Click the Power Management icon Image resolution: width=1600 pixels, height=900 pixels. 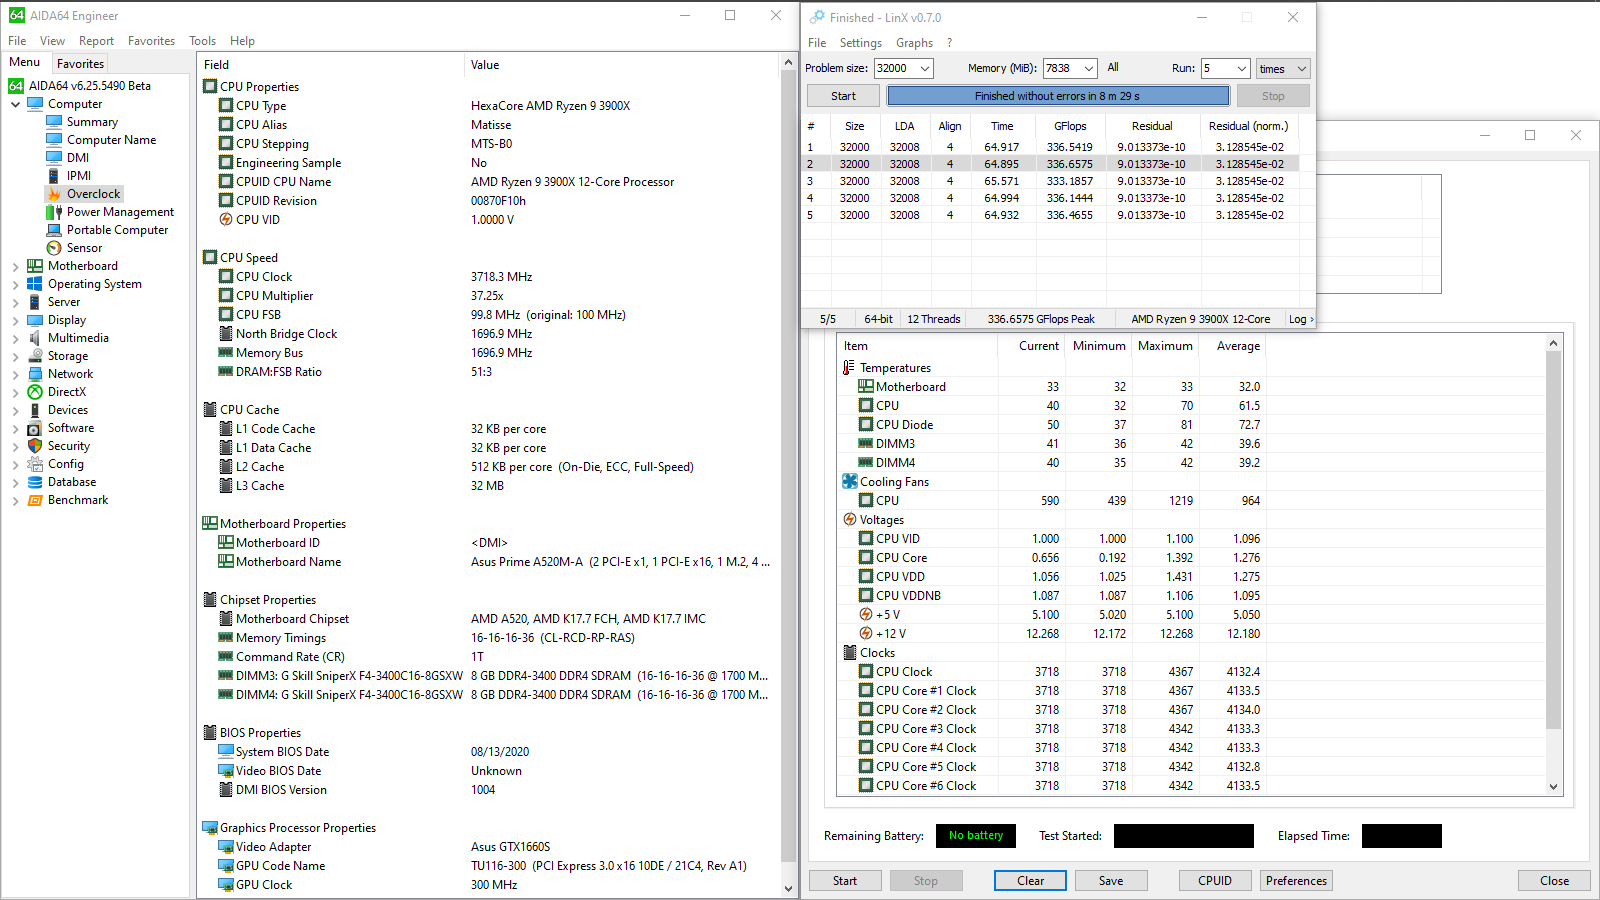[54, 212]
